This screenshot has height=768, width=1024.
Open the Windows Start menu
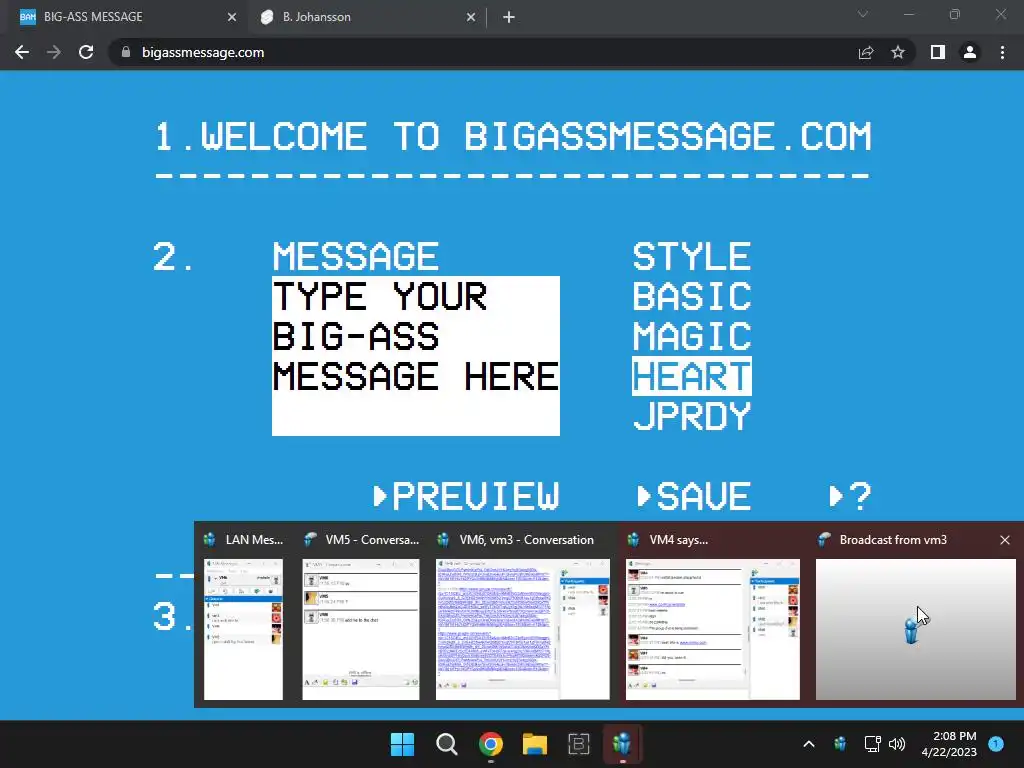pos(402,744)
